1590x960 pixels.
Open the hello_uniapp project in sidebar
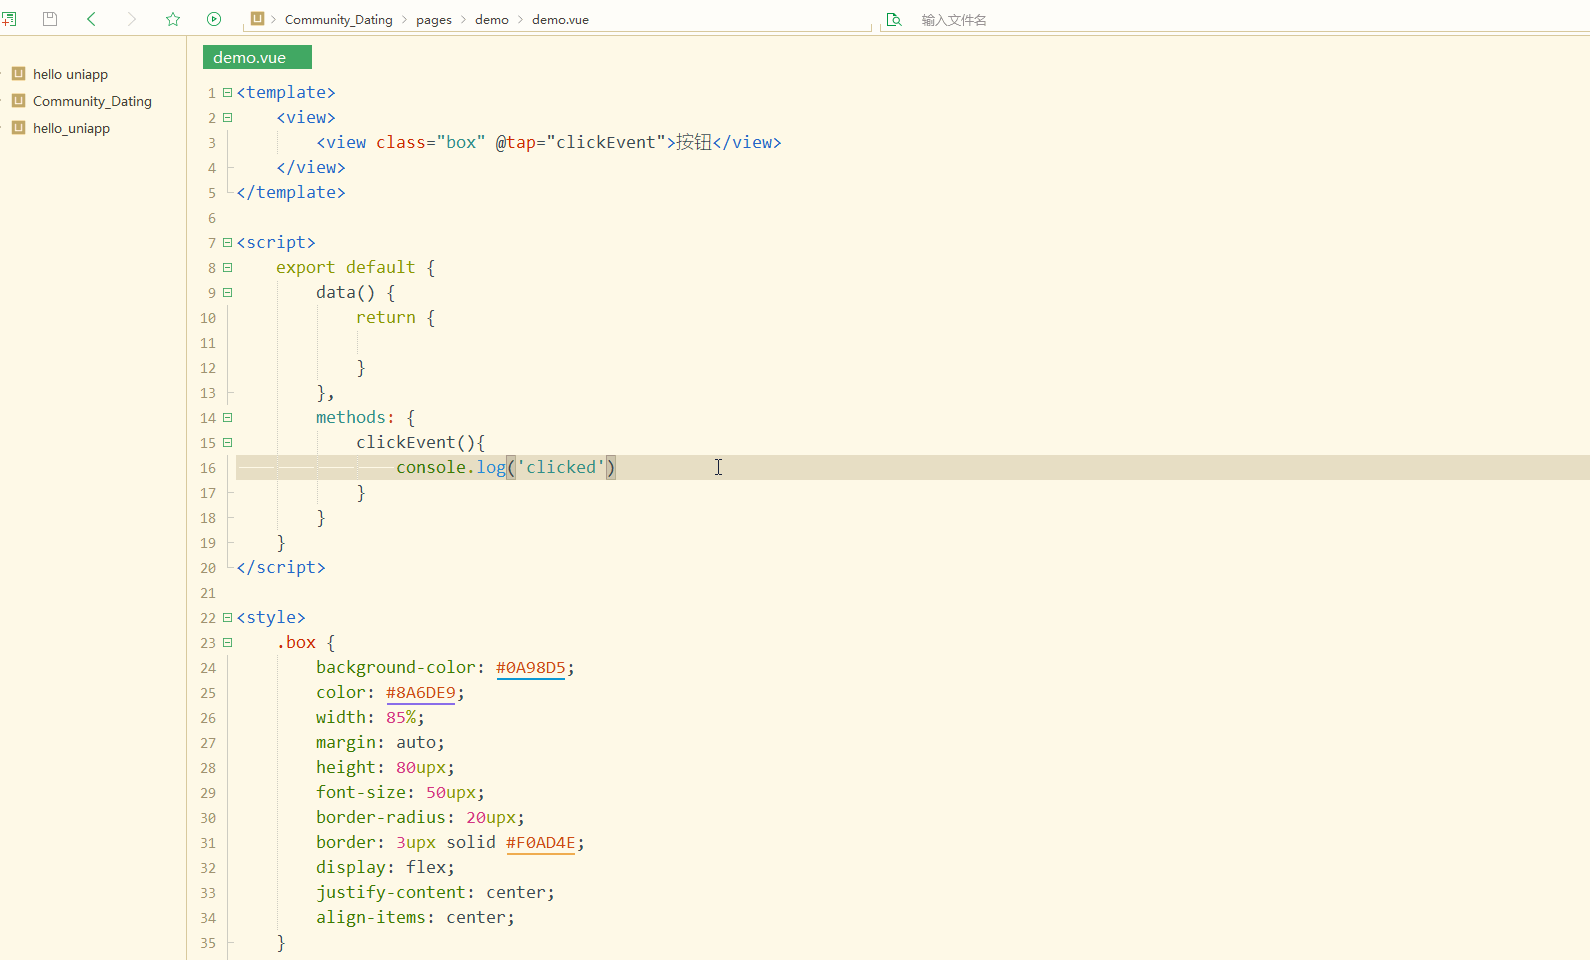coord(71,128)
